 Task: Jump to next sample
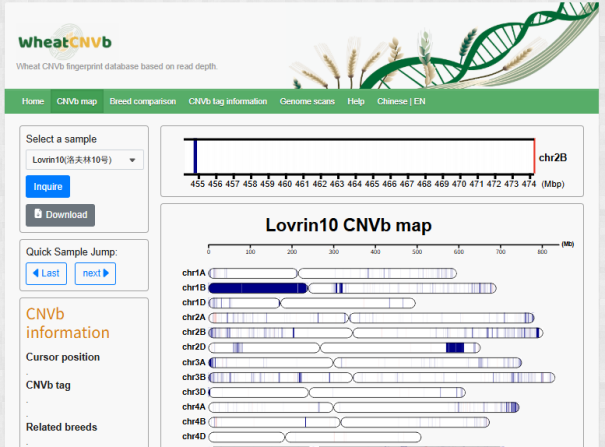[95, 273]
